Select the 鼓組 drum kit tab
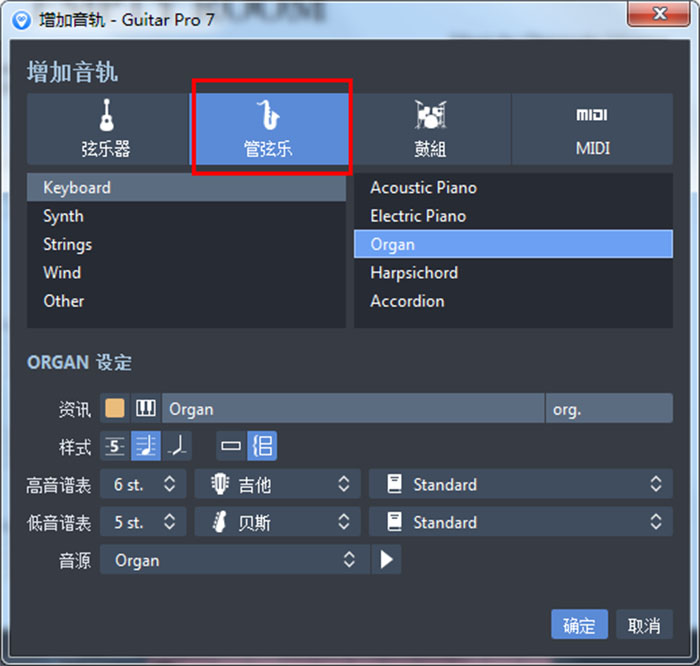700x666 pixels. coord(430,129)
